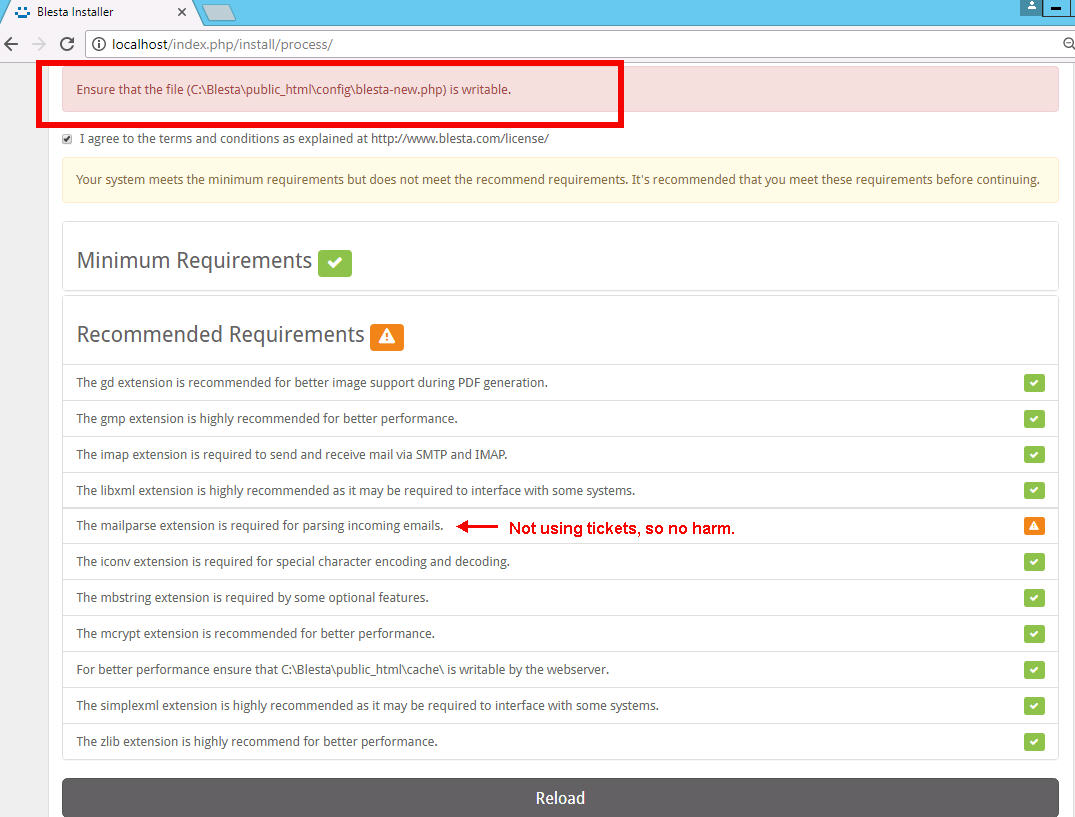Click the simplexml extension requirement text

pos(367,706)
